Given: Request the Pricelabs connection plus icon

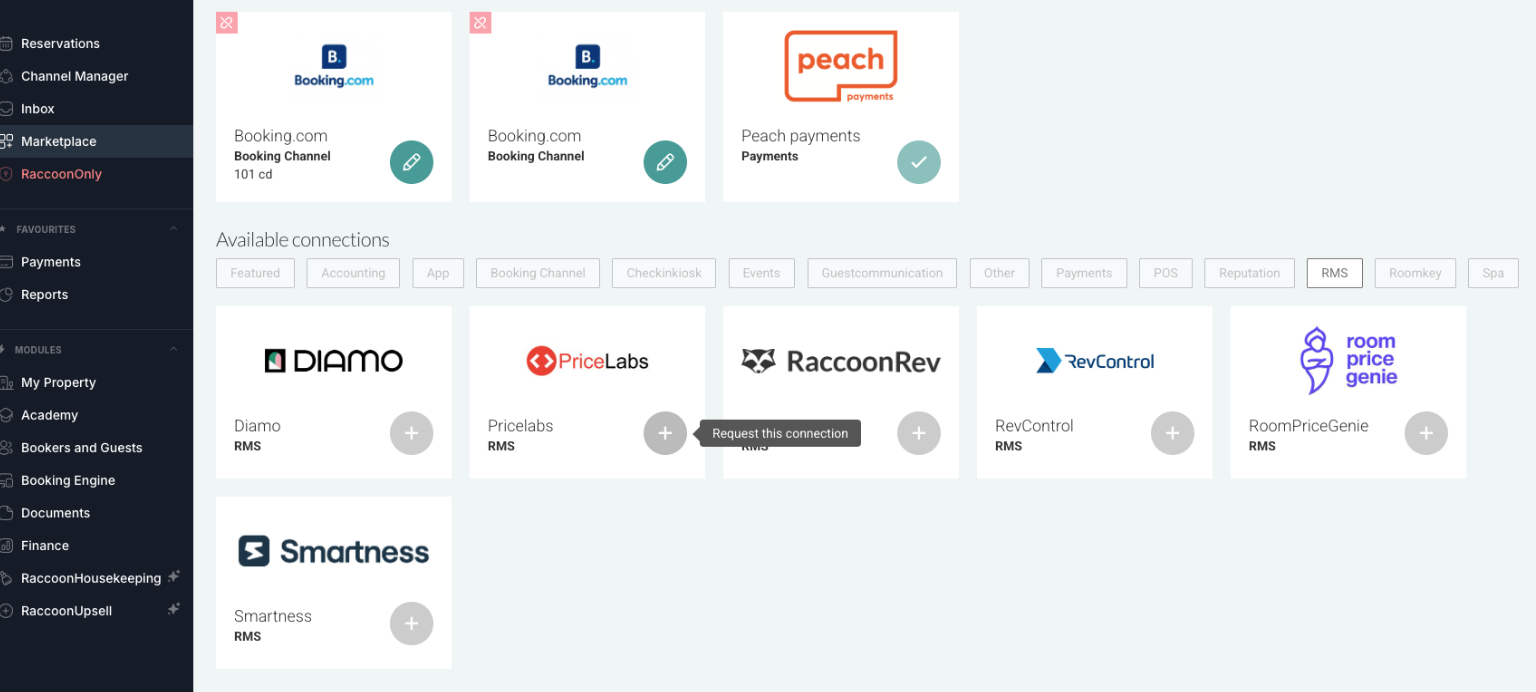Looking at the screenshot, I should tap(665, 433).
